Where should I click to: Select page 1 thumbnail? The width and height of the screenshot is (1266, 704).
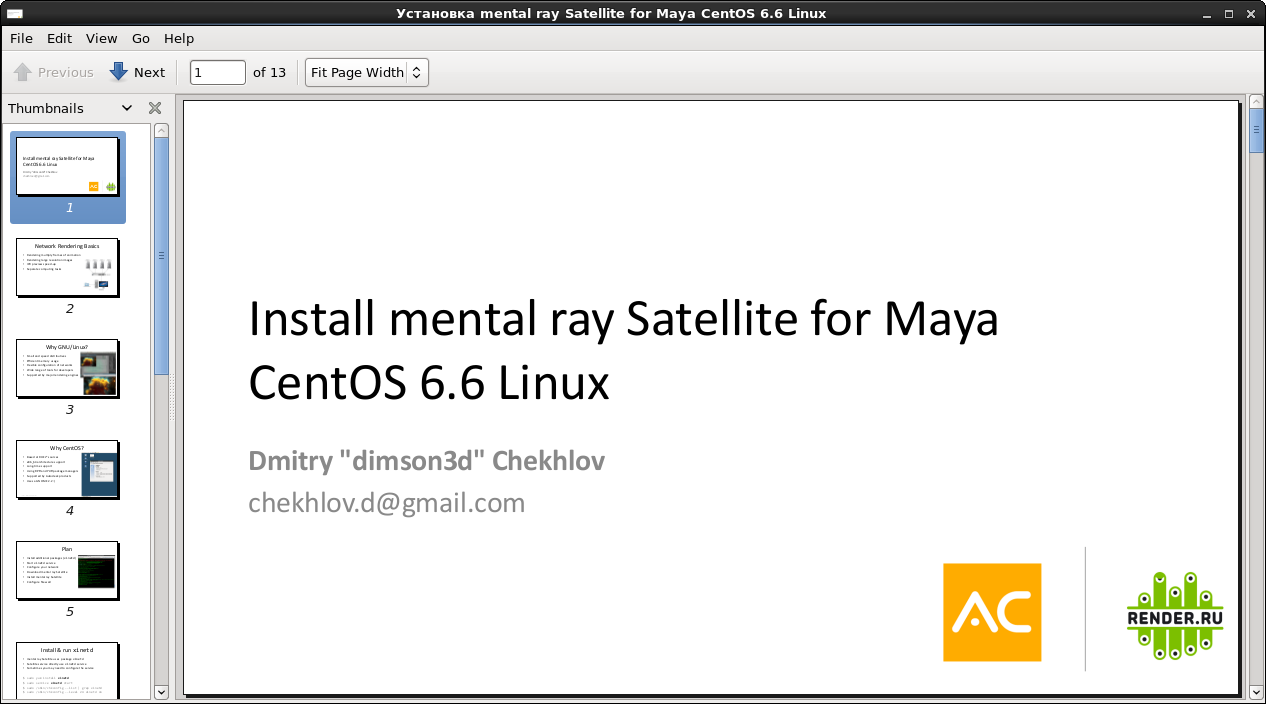[x=68, y=176]
